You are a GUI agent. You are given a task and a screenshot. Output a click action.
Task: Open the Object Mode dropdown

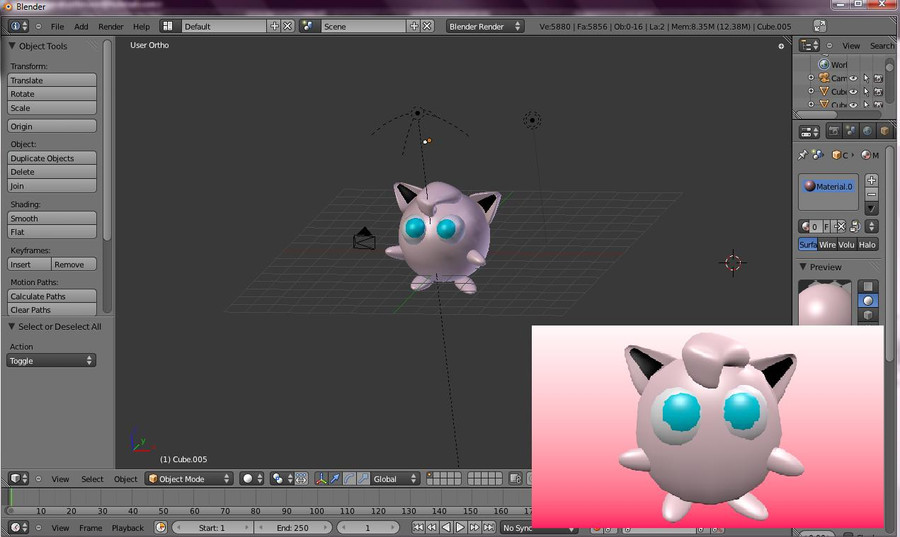(188, 478)
